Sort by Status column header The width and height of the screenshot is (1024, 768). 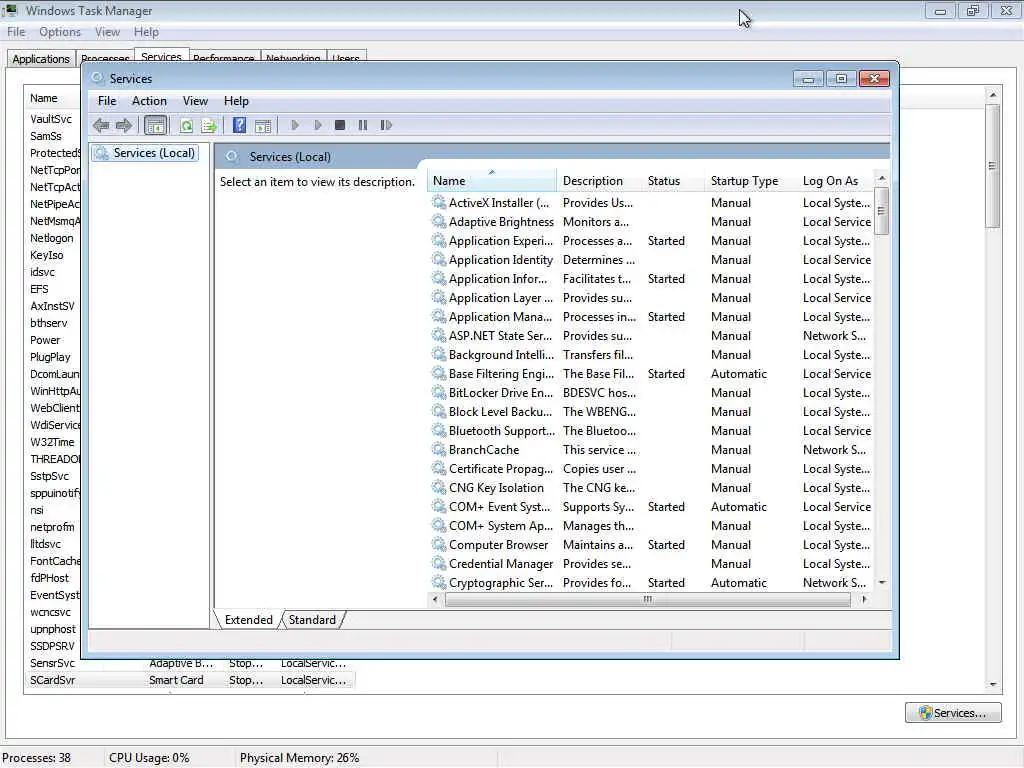[x=672, y=181]
